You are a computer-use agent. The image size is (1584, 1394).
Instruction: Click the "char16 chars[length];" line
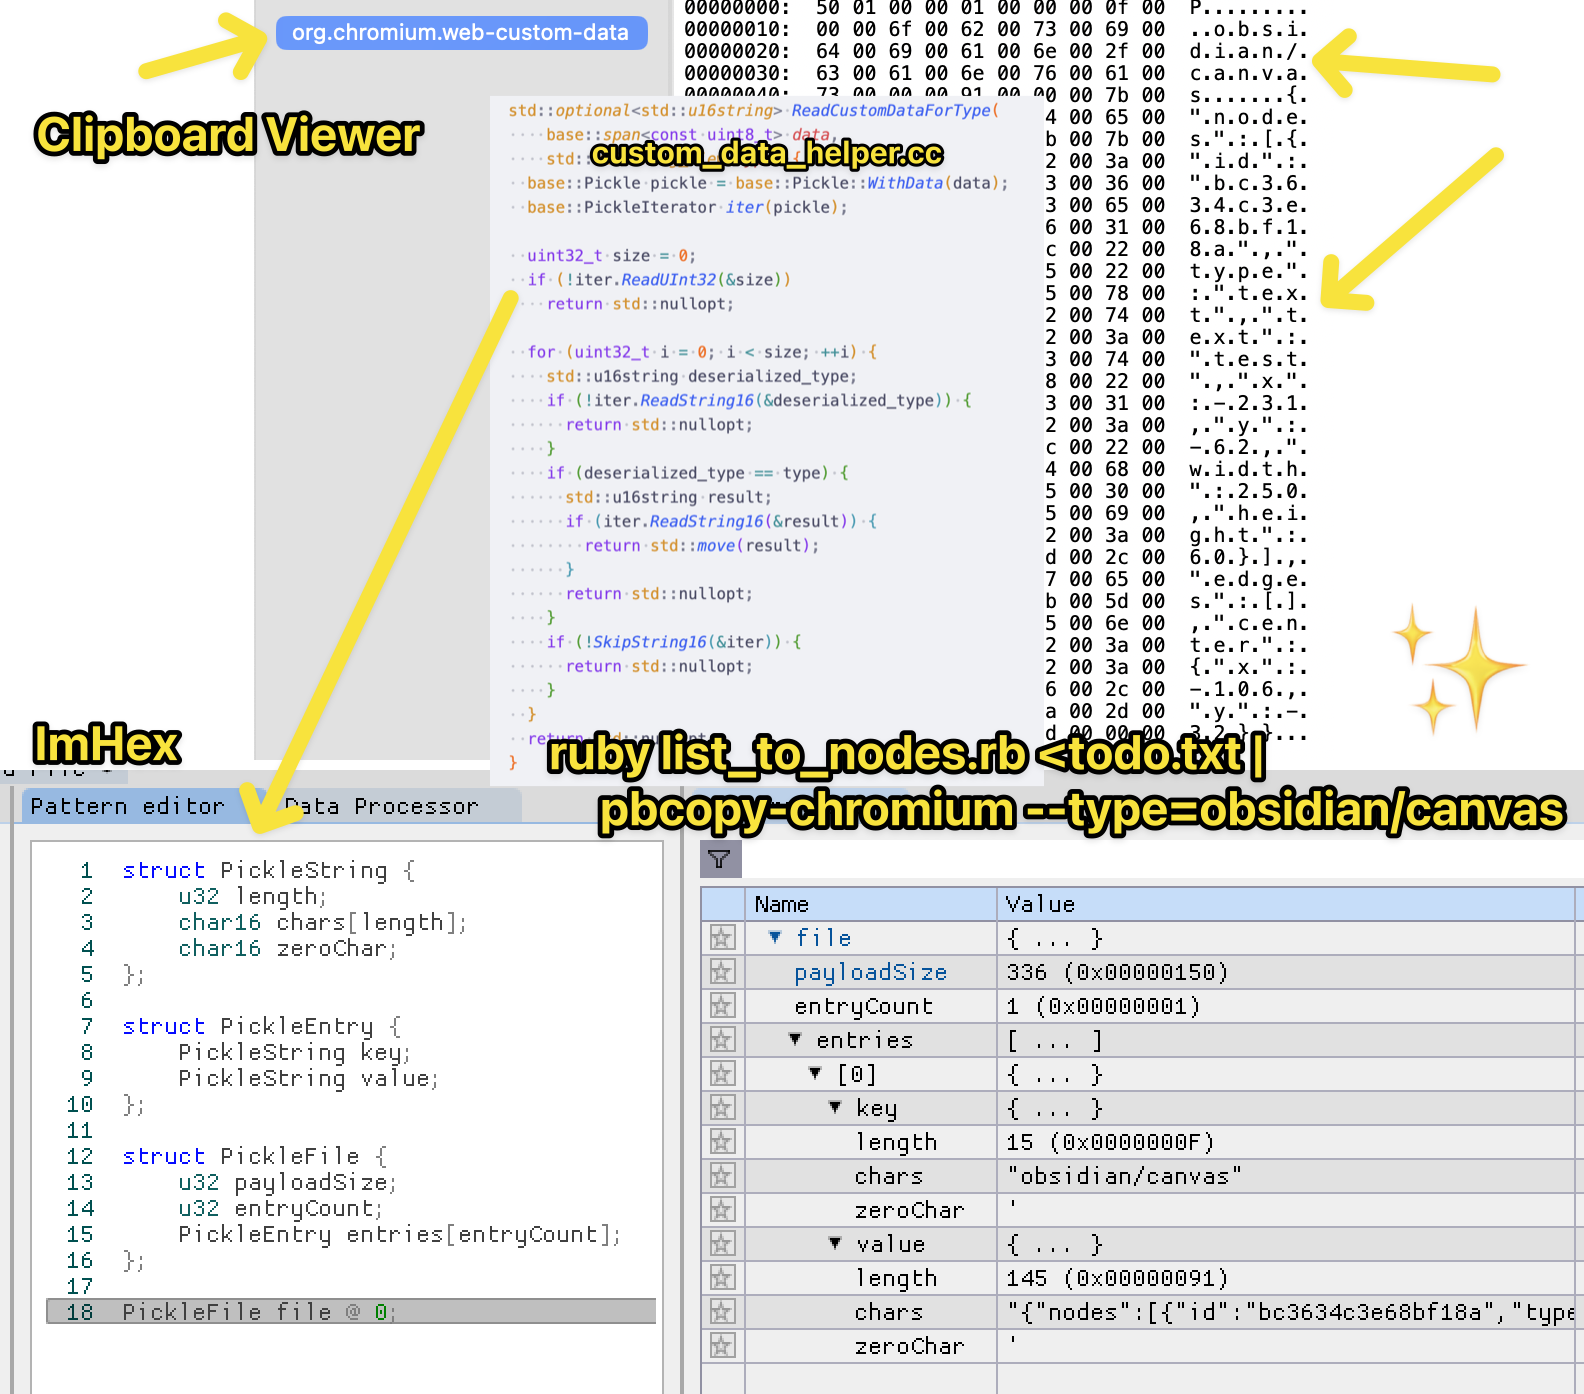(322, 922)
